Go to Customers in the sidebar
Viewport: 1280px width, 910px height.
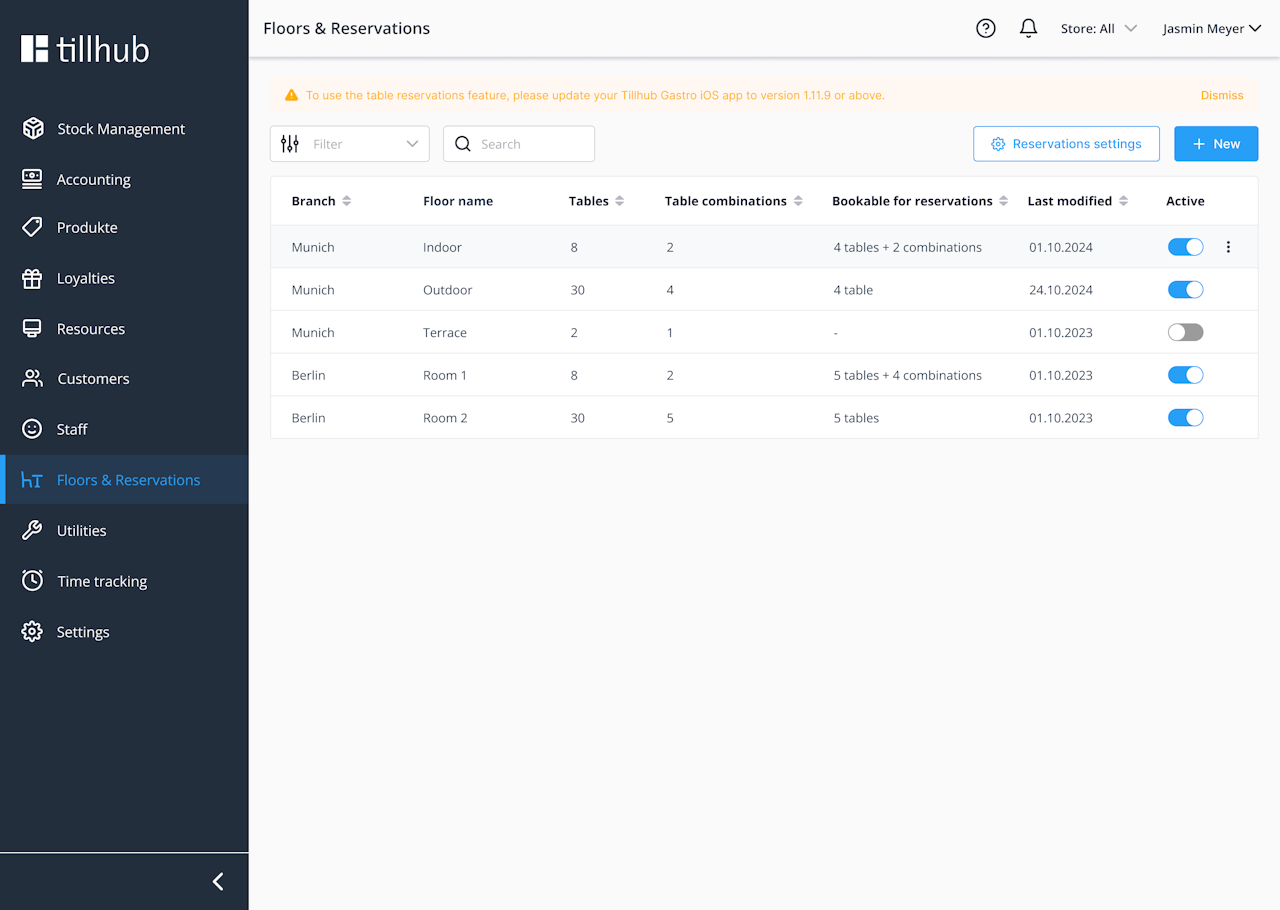coord(93,379)
